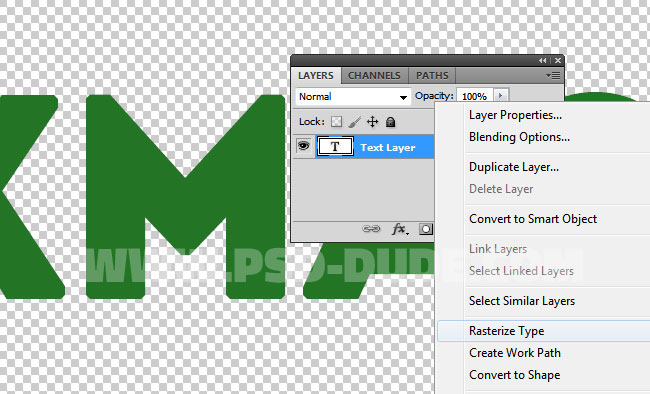The image size is (650, 394).
Task: Choose Duplicate Layer from context menu
Action: tap(514, 167)
